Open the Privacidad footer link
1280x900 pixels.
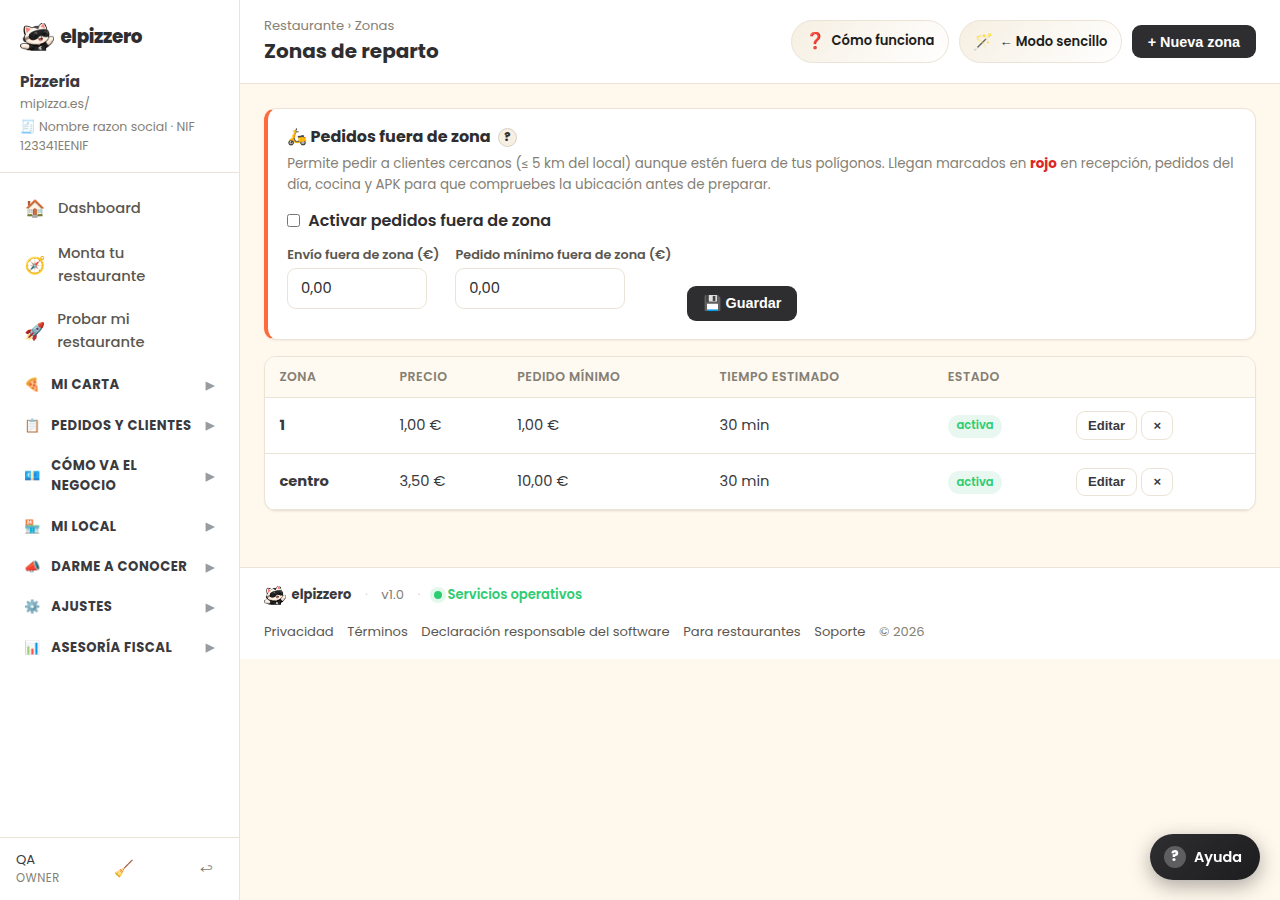(299, 632)
